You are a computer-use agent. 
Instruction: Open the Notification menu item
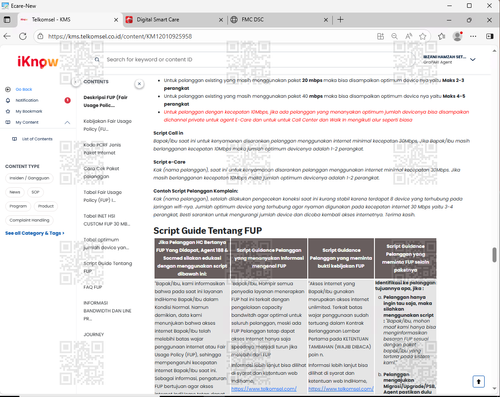click(27, 100)
